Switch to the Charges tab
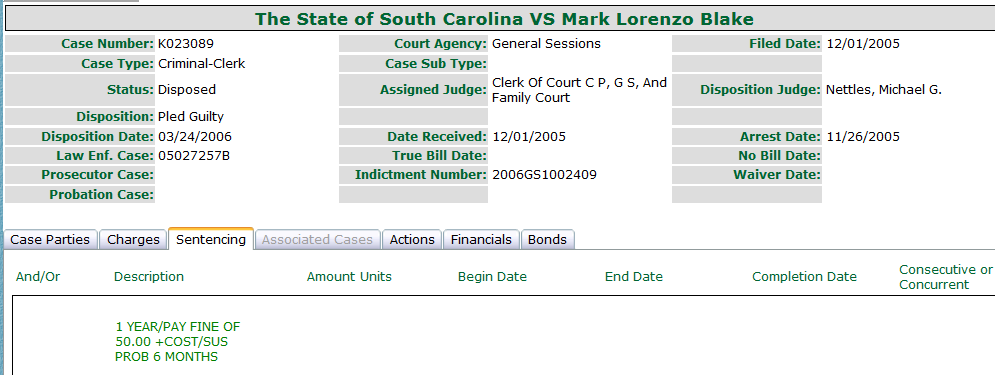 click(x=133, y=239)
